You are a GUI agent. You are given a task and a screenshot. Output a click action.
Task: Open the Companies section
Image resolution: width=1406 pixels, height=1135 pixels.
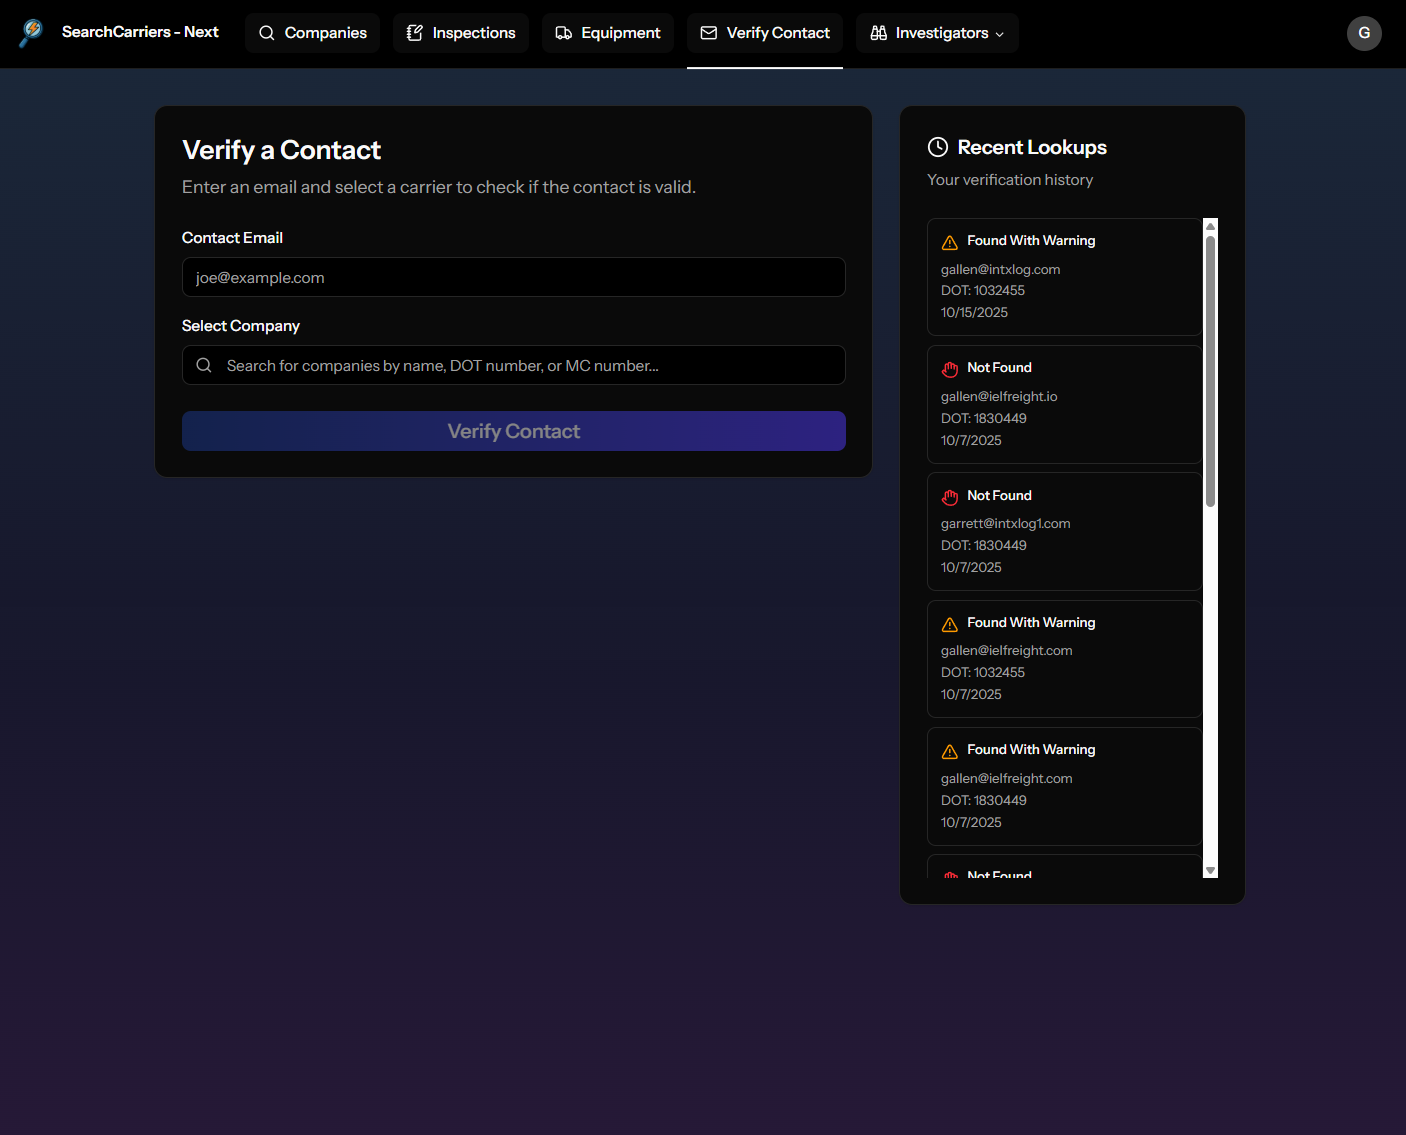click(312, 32)
